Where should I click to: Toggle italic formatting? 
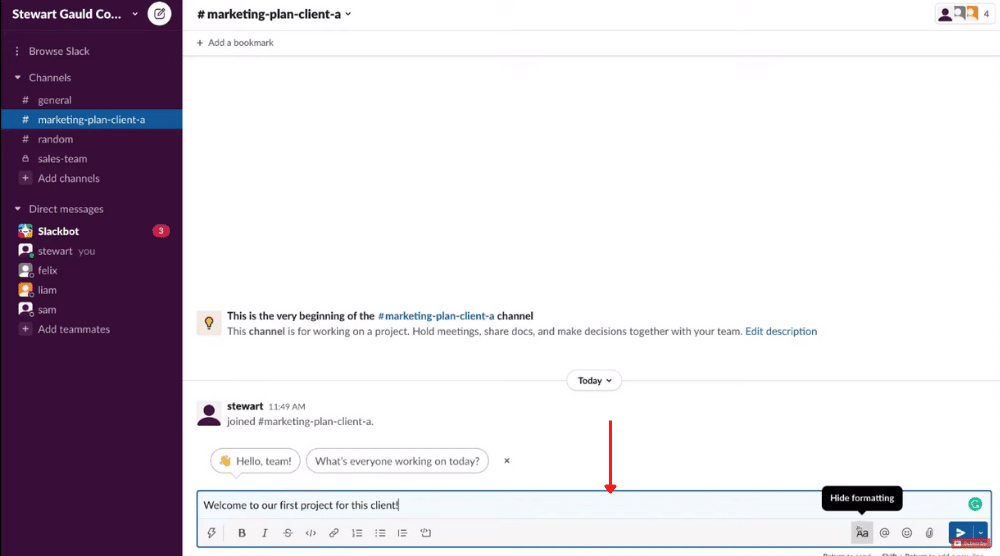coord(265,533)
